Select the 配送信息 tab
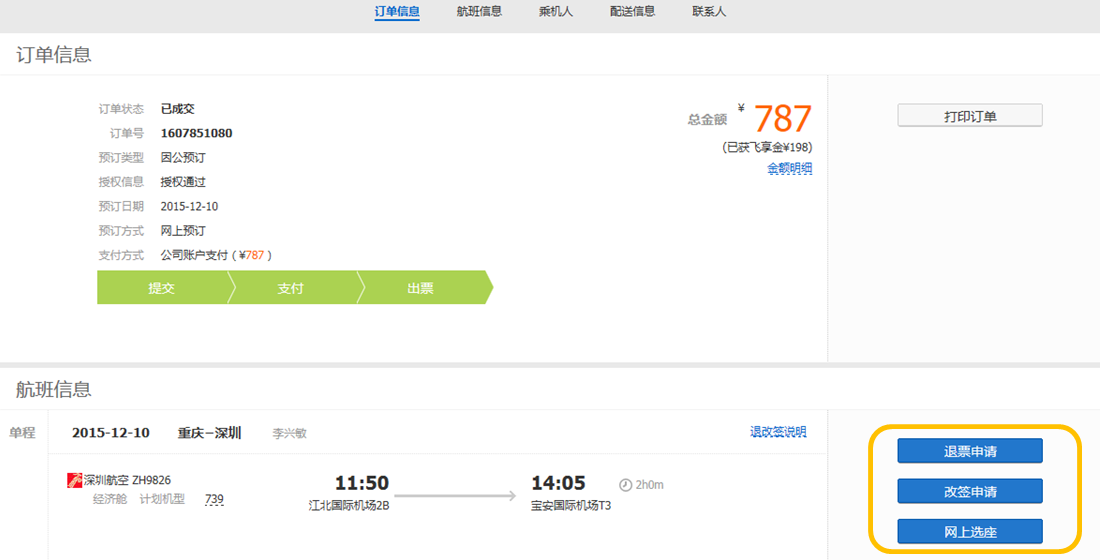The height and width of the screenshot is (560, 1100). tap(632, 11)
